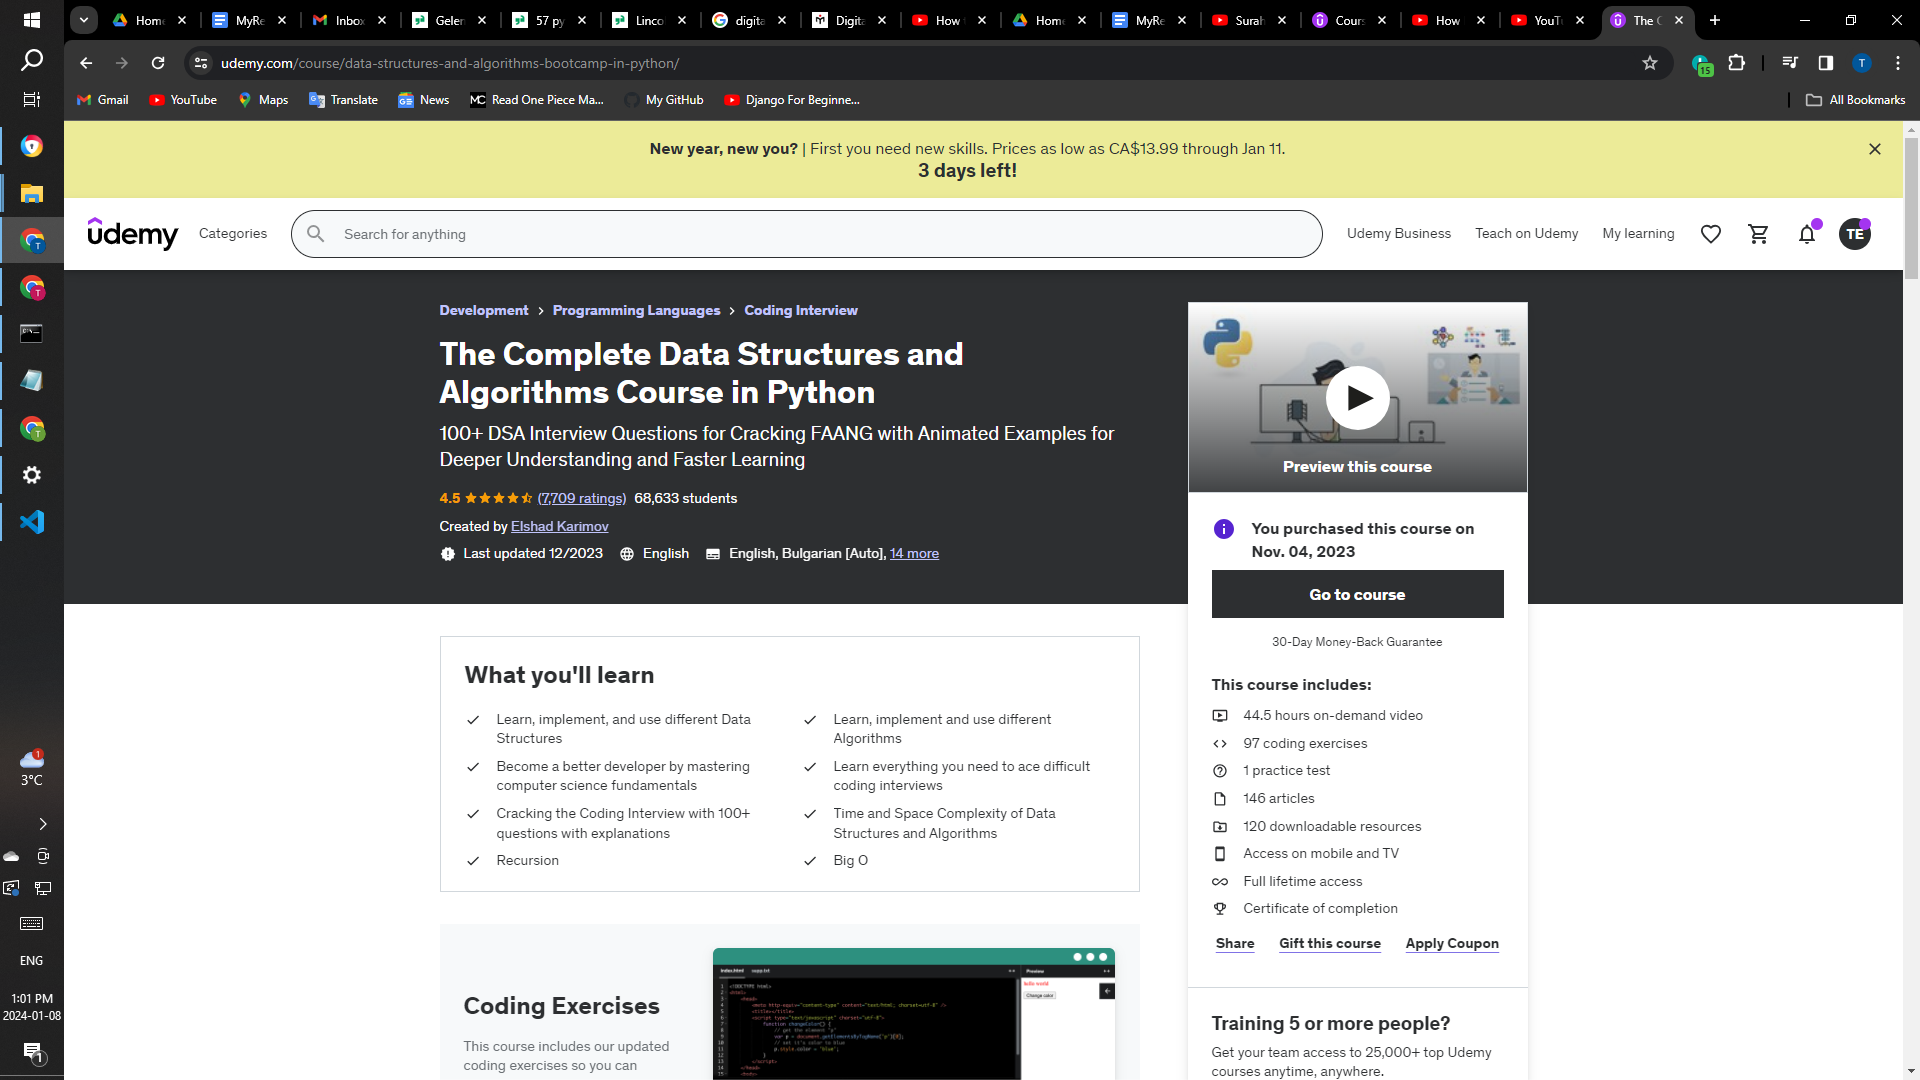The image size is (1920, 1080).
Task: Open My learning menu item
Action: coord(1638,234)
